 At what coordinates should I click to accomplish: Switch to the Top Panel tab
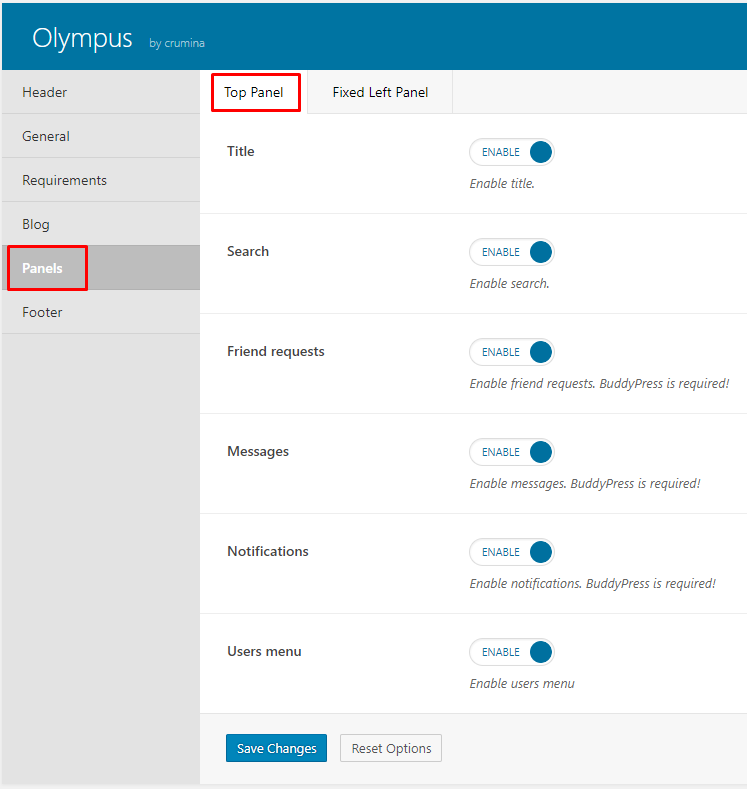(254, 92)
